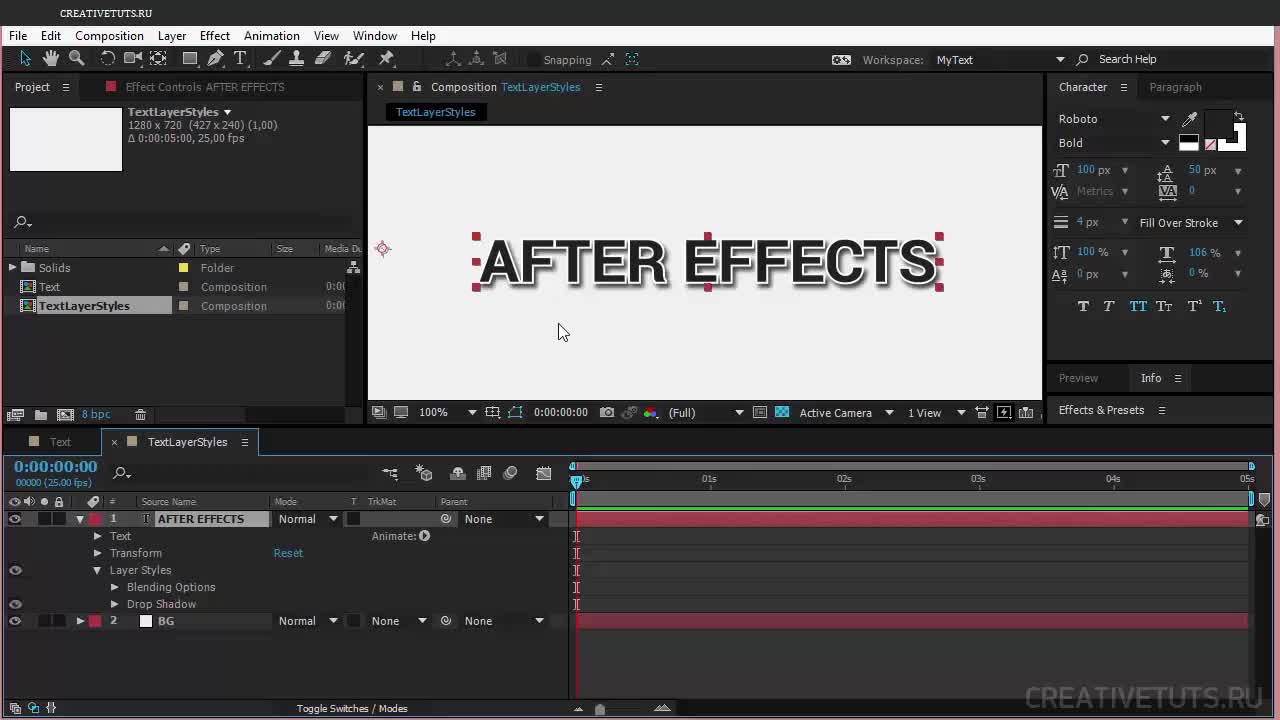Select the Hand tool
Image resolution: width=1280 pixels, height=720 pixels.
pyautogui.click(x=51, y=59)
